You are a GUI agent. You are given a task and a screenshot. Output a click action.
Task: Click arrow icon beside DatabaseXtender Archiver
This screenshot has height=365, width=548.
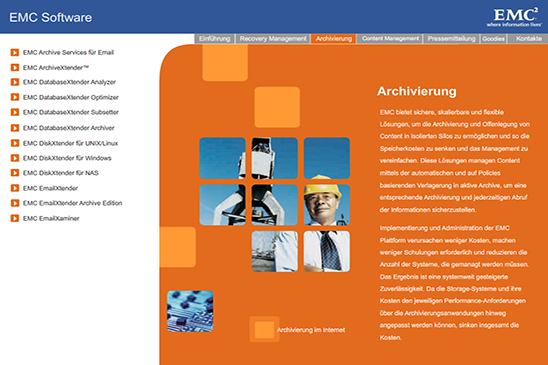coord(15,128)
